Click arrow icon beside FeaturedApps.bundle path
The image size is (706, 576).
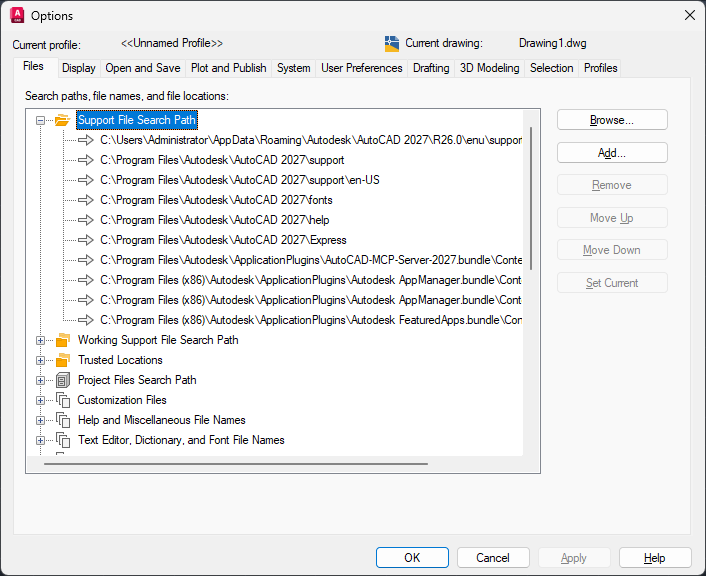pyautogui.click(x=86, y=320)
